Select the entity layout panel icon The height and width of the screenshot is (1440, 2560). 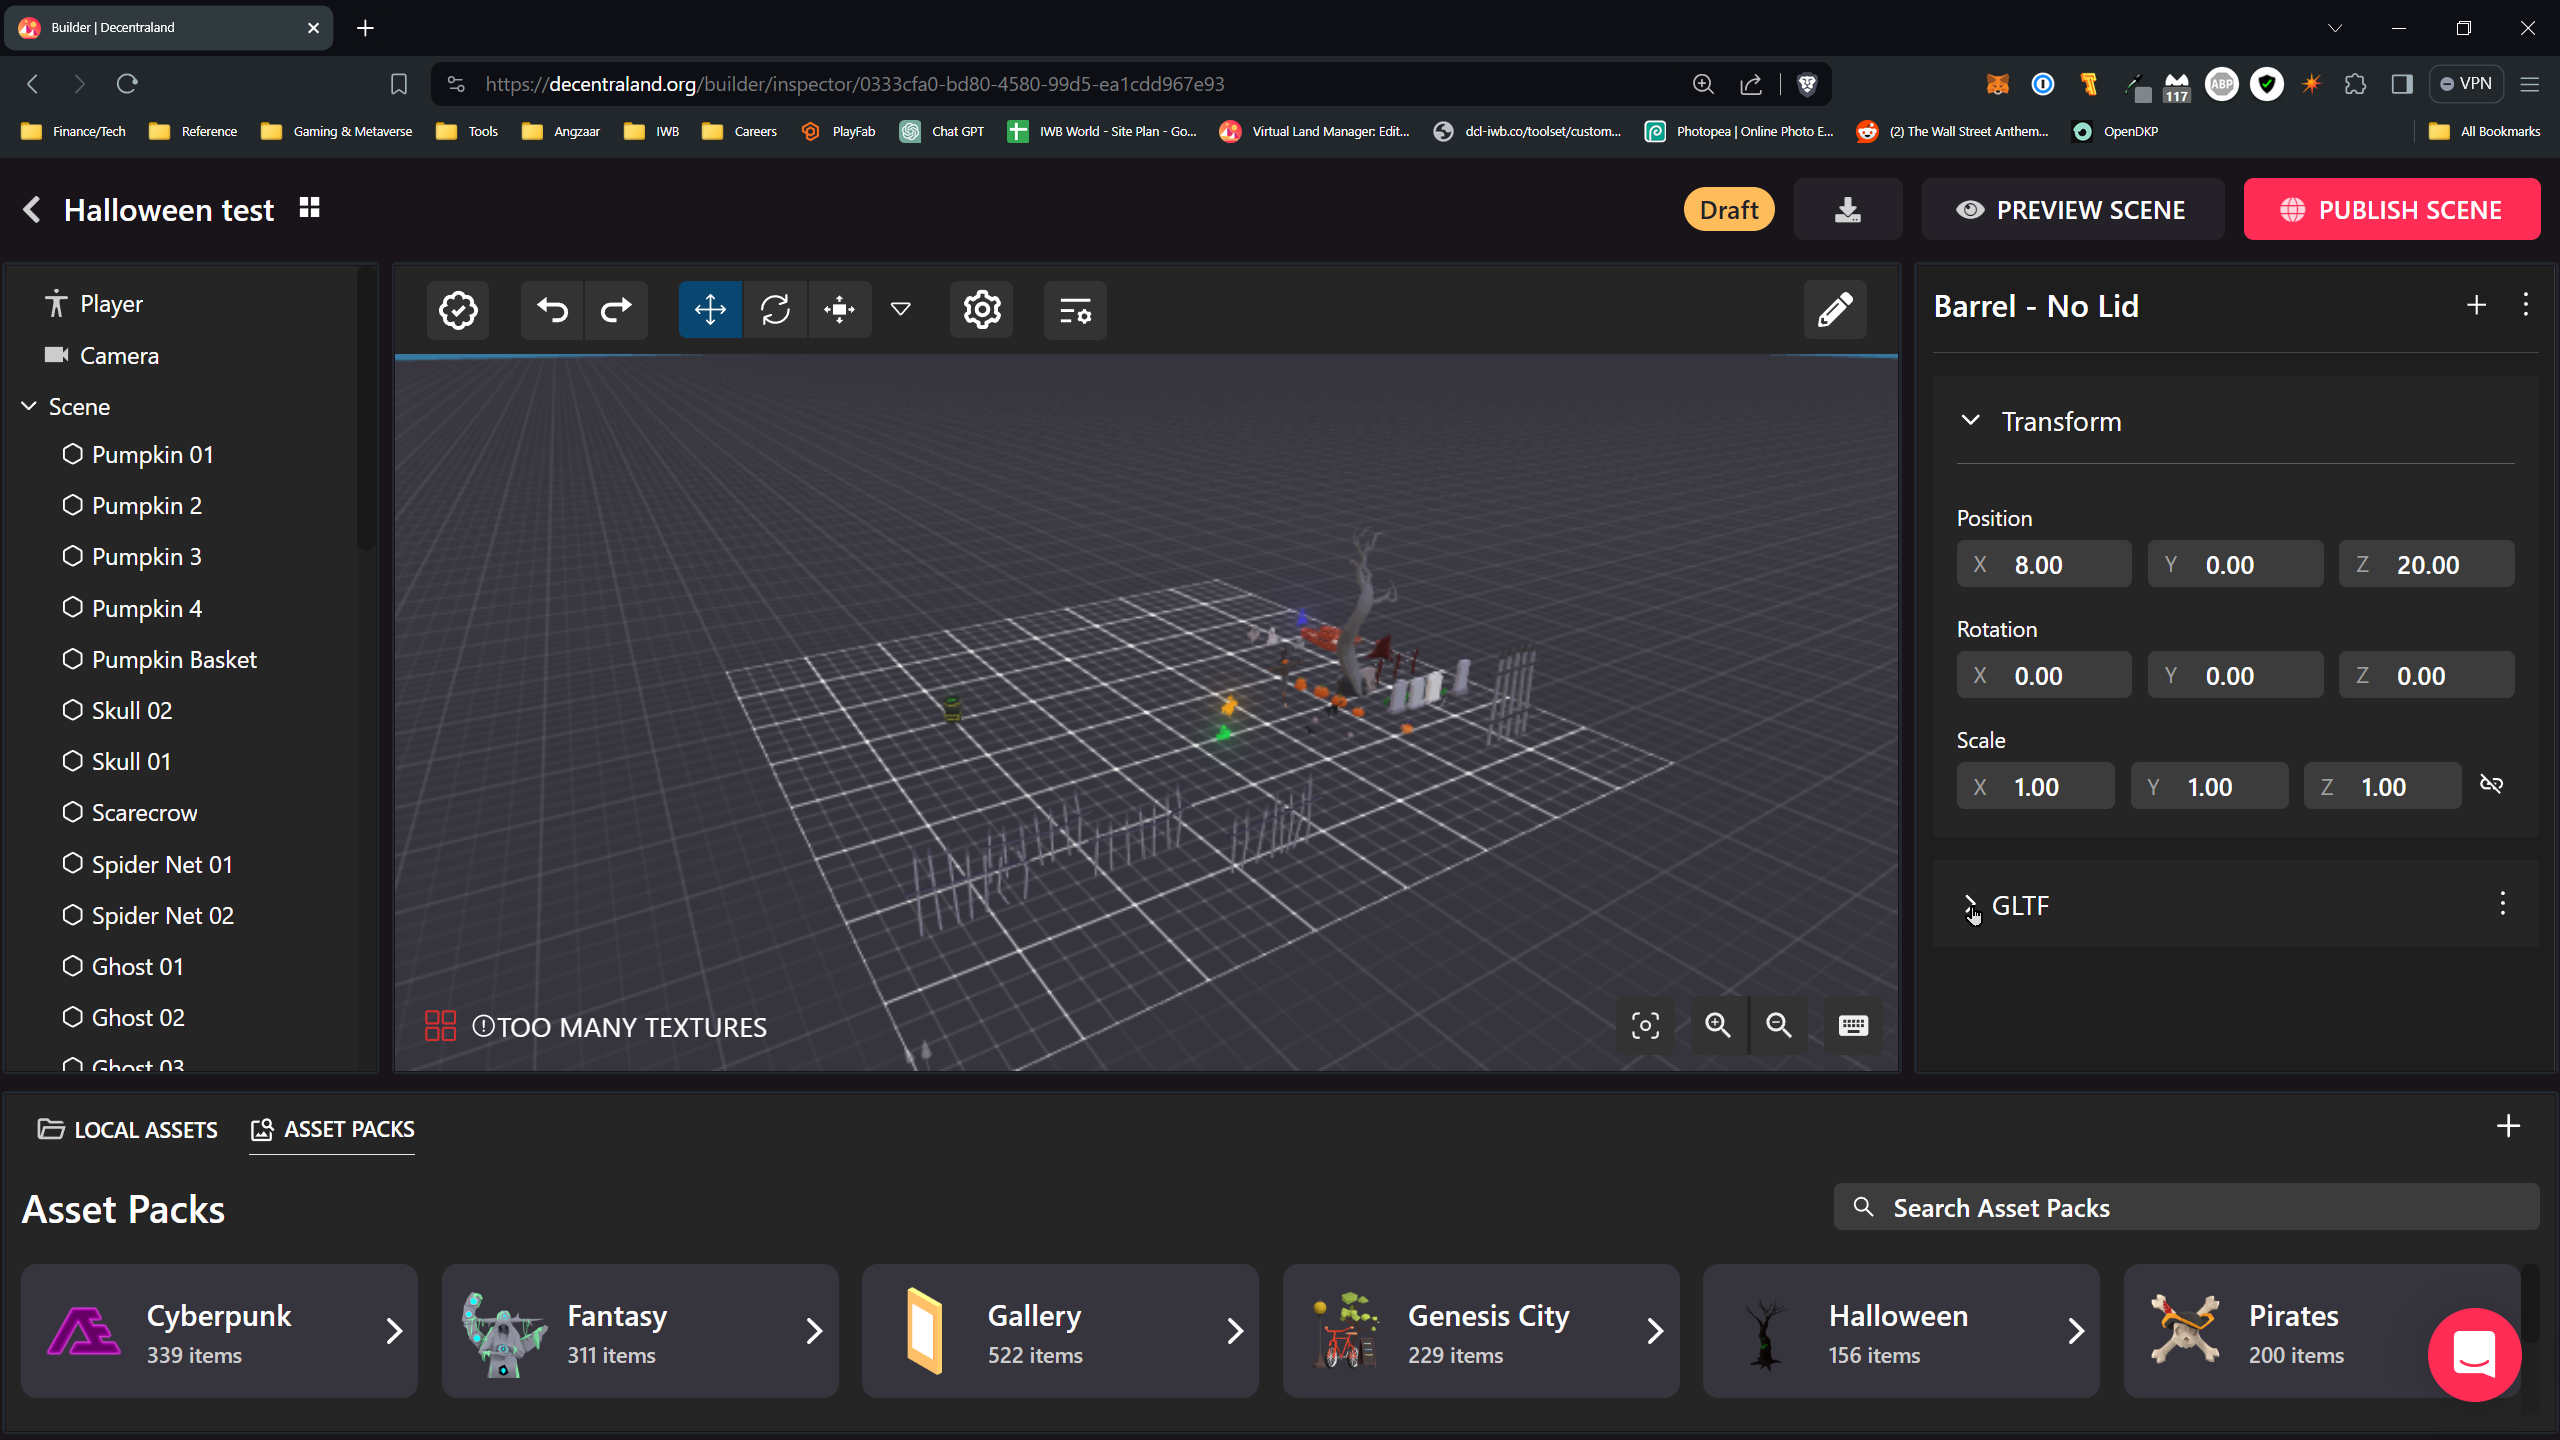(1074, 309)
